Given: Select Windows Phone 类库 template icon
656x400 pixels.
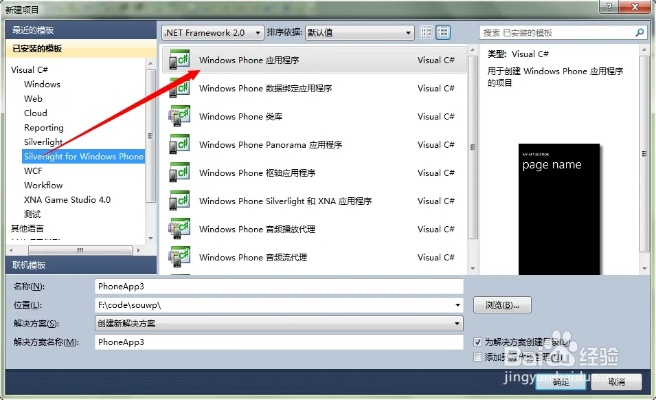Looking at the screenshot, I should click(179, 116).
